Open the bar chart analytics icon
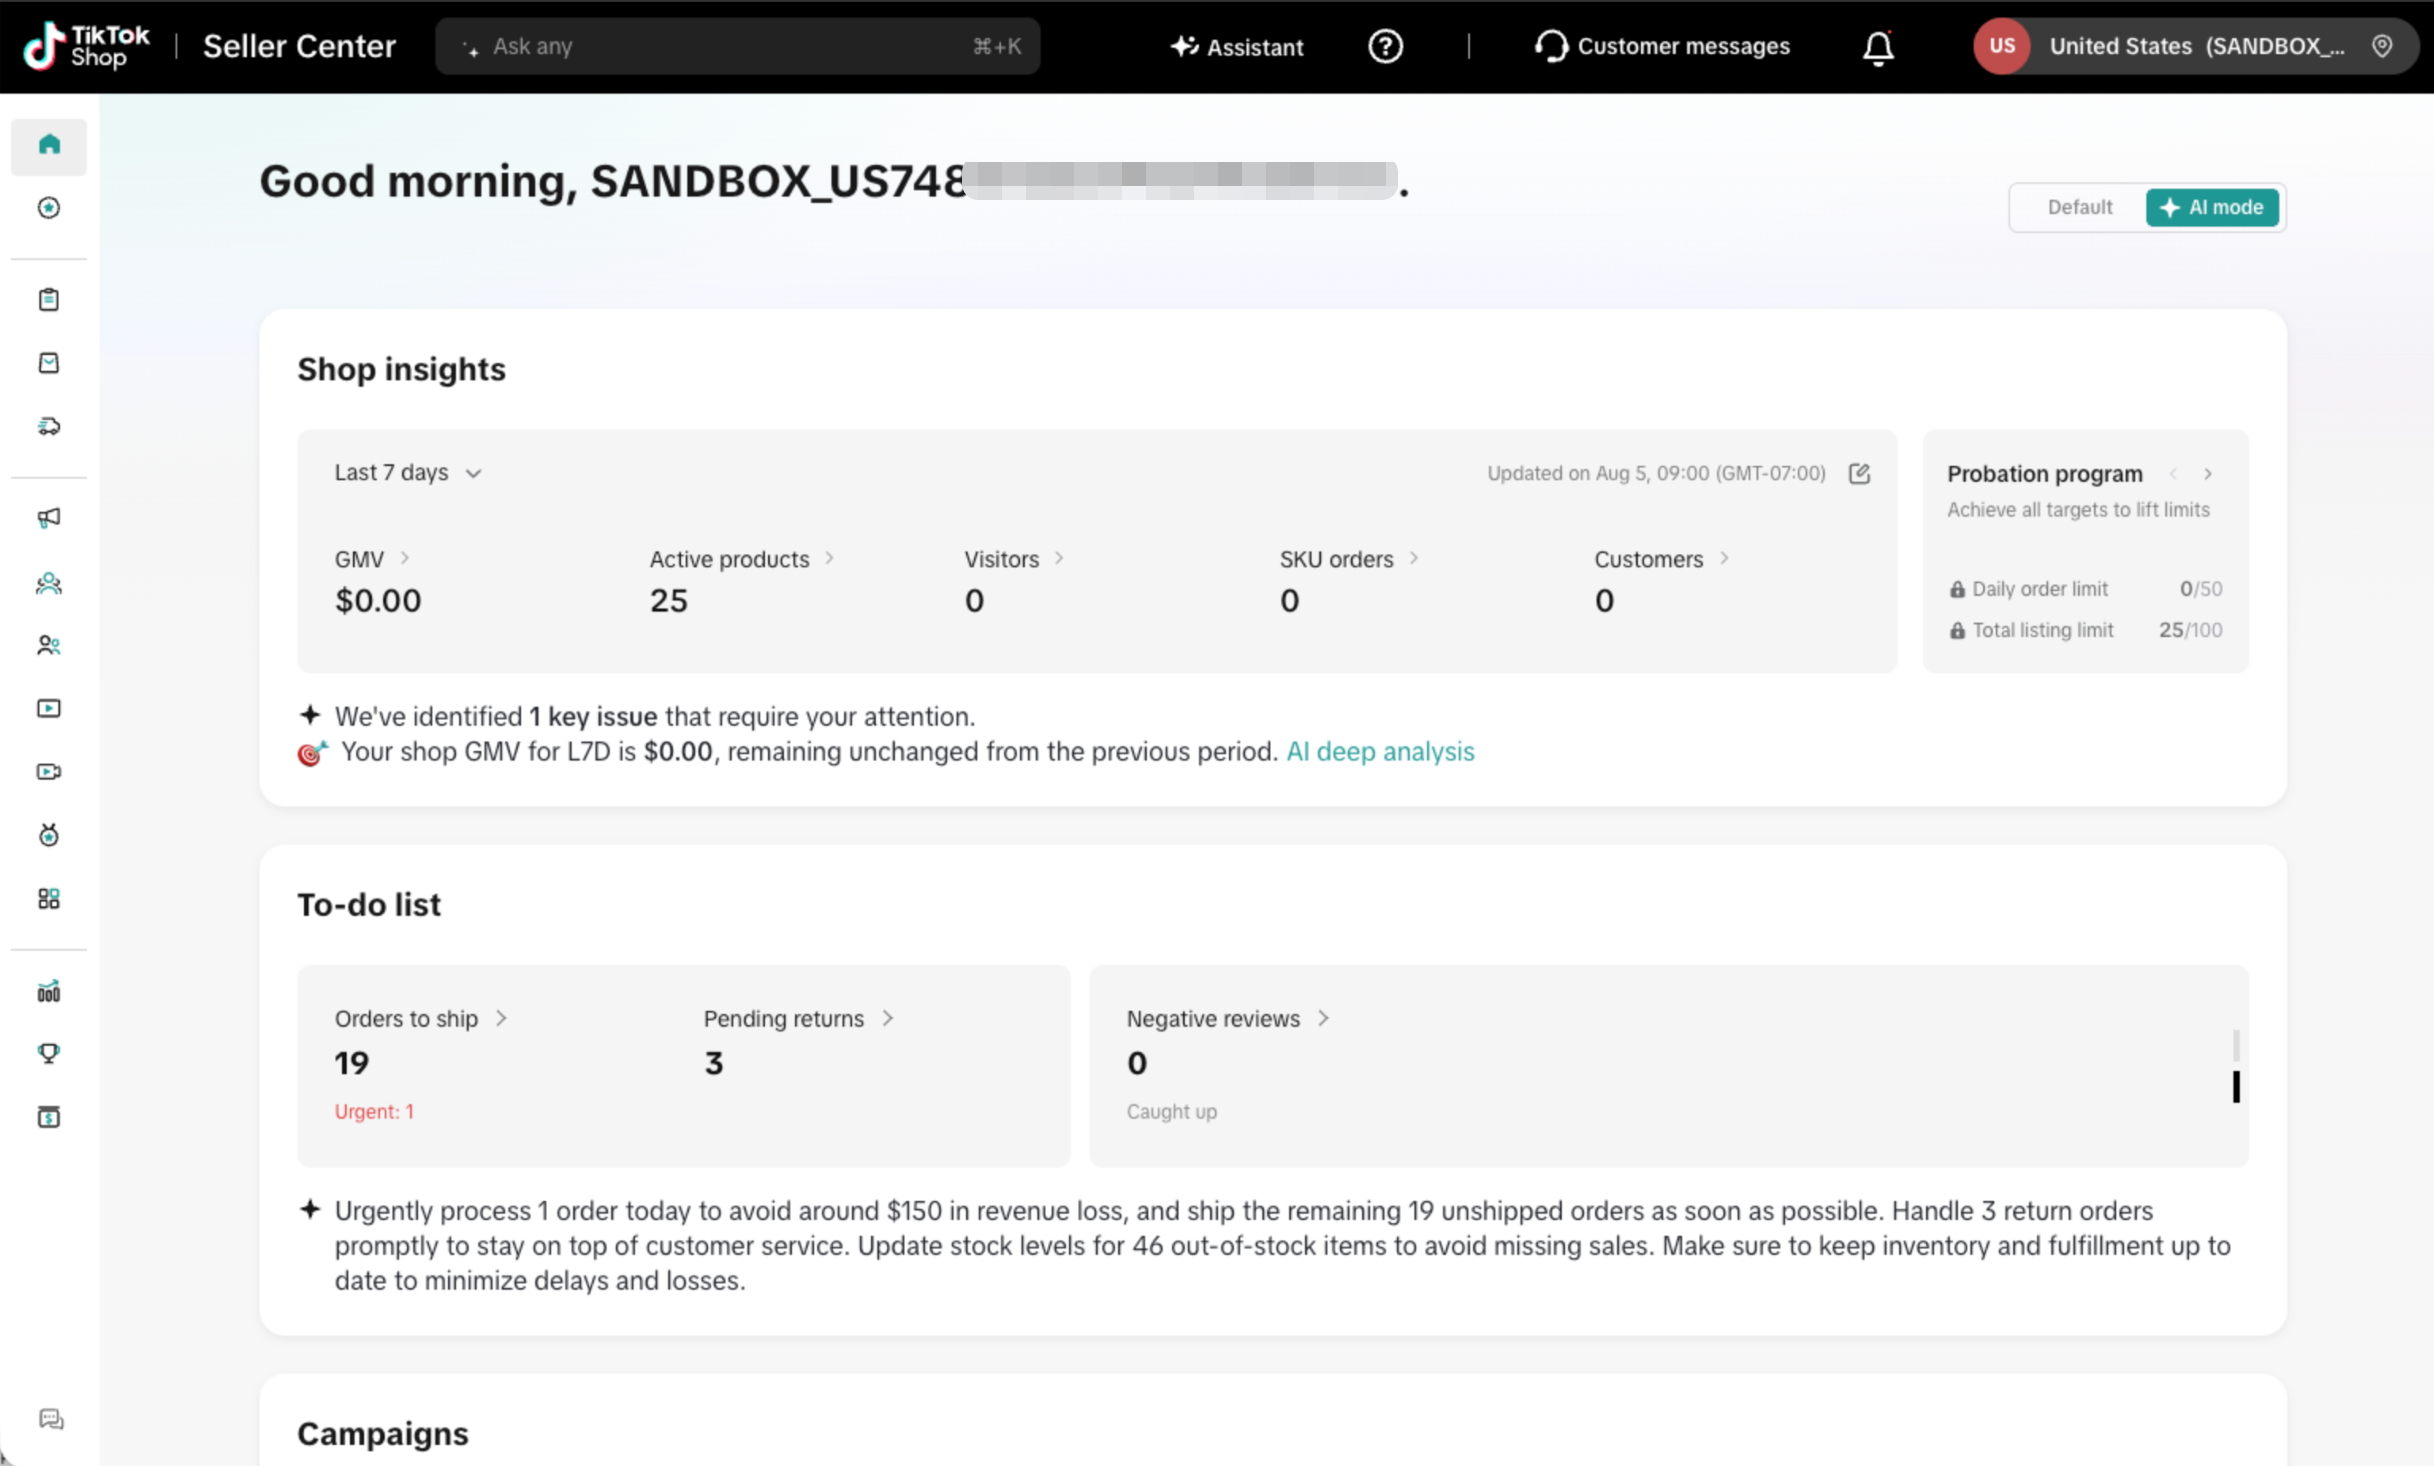The width and height of the screenshot is (2434, 1466). (49, 991)
